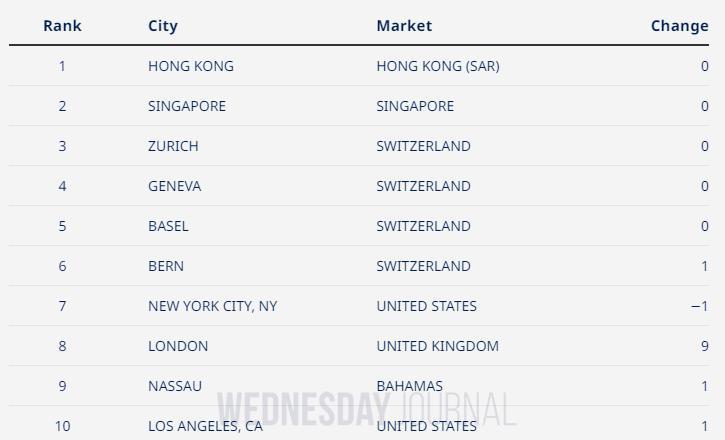Click the Rank column header

(62, 26)
